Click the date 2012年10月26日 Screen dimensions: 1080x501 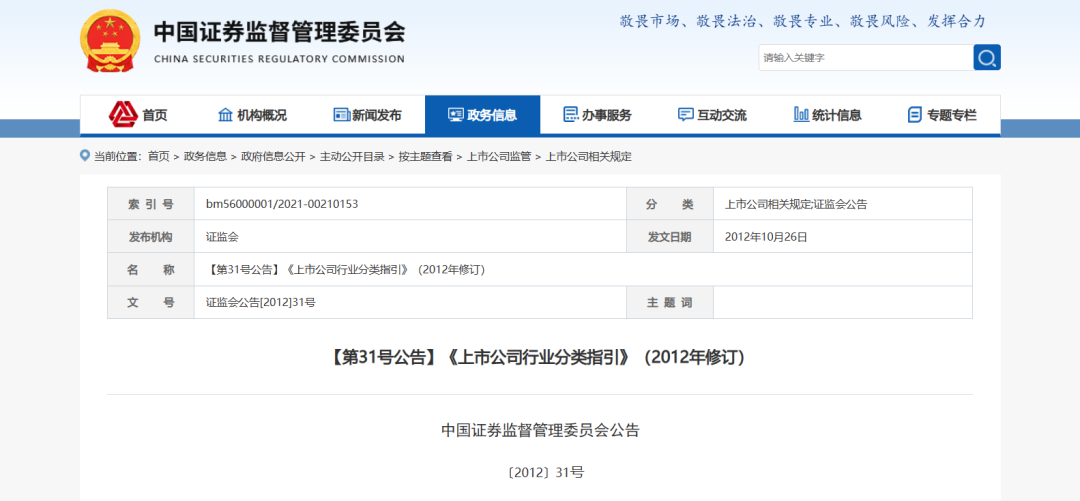[x=766, y=237]
